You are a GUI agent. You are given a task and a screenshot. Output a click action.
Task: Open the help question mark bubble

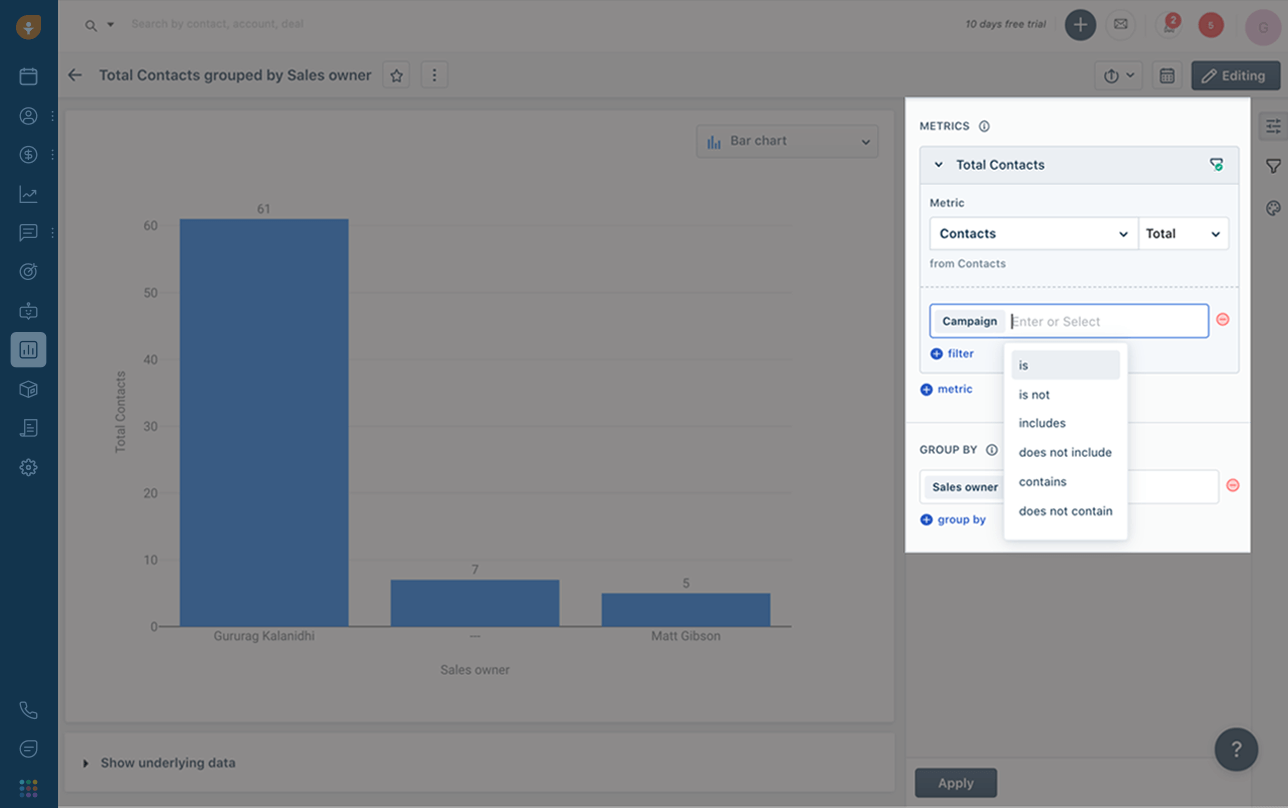1236,749
